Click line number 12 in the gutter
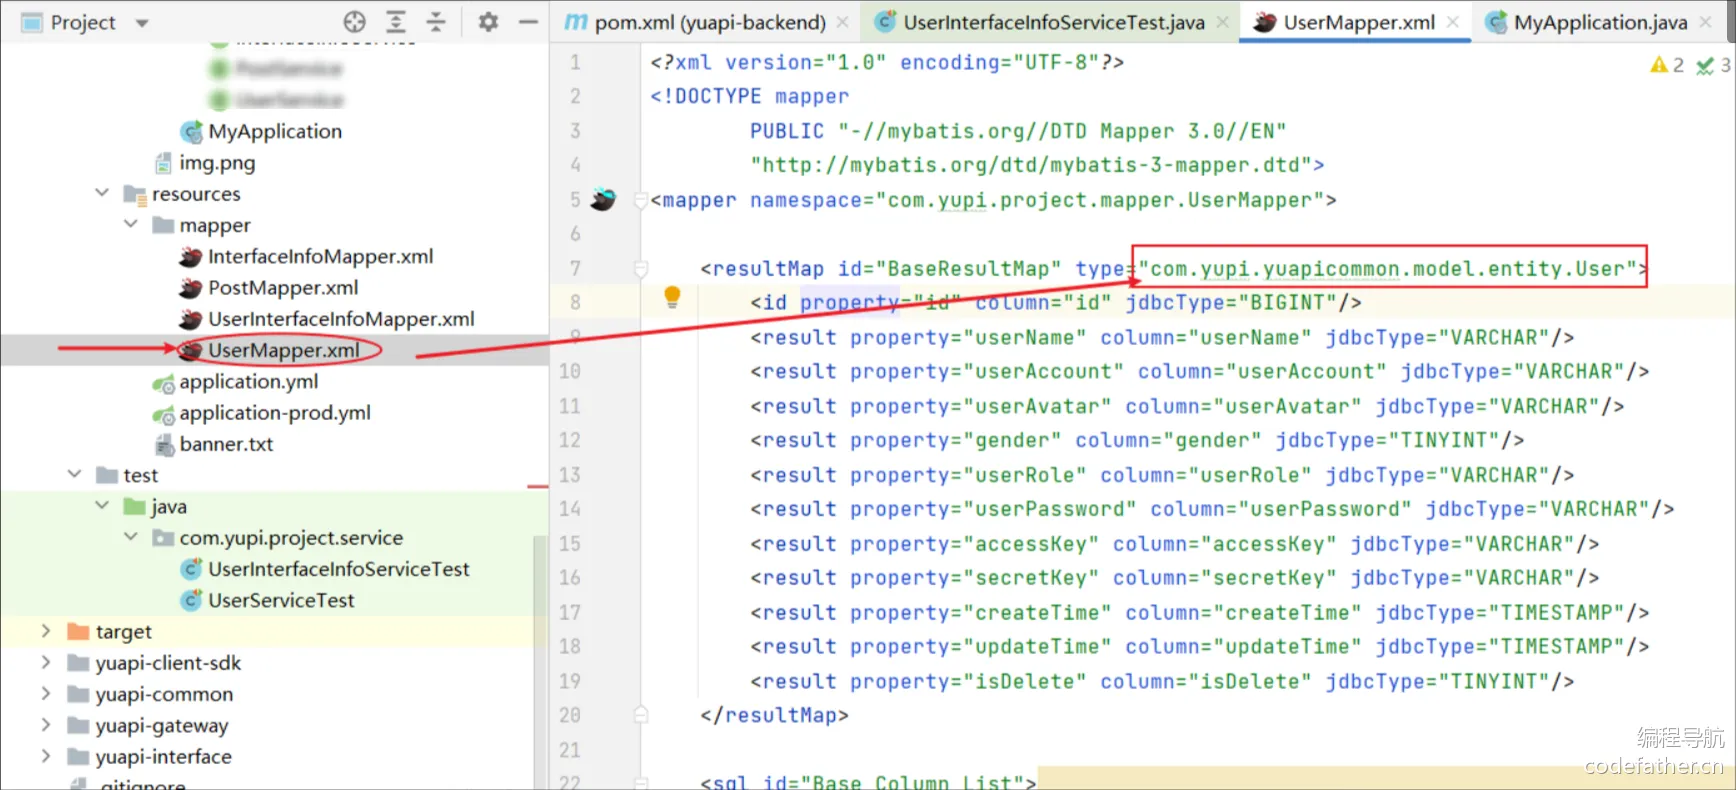This screenshot has height=790, width=1736. pos(570,440)
